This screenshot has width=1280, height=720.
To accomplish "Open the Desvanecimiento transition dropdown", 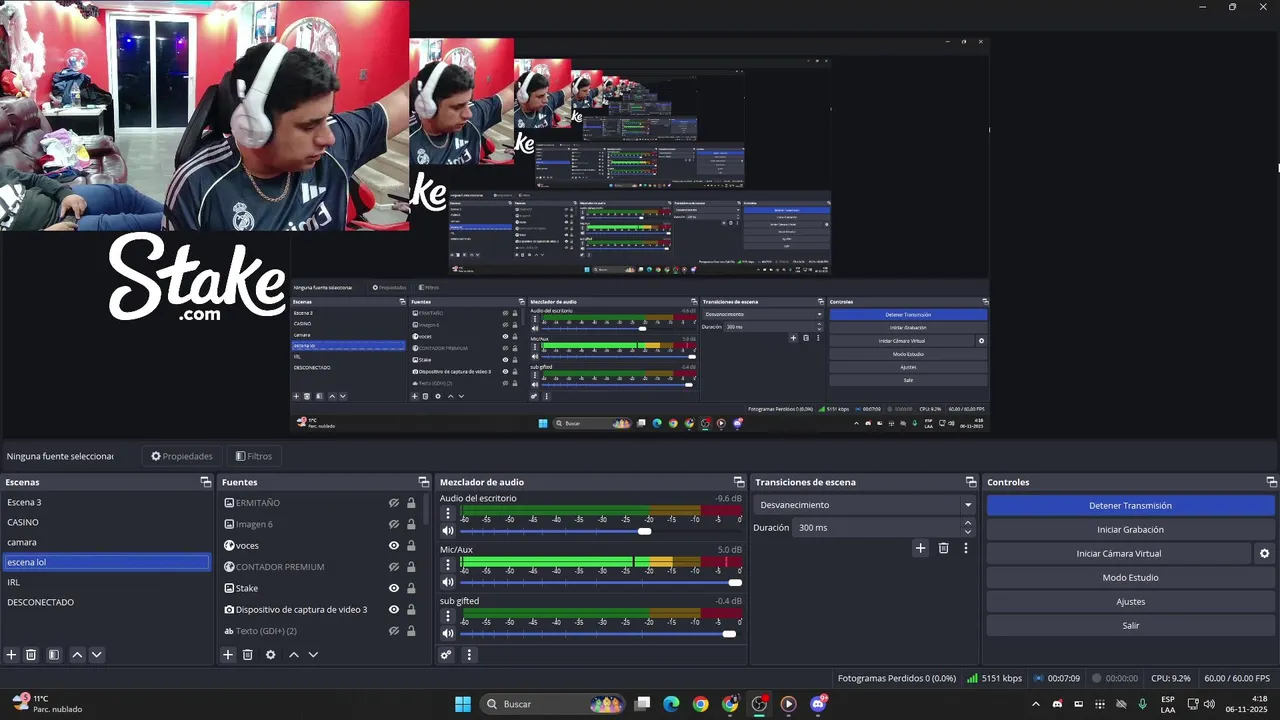I will tap(866, 505).
